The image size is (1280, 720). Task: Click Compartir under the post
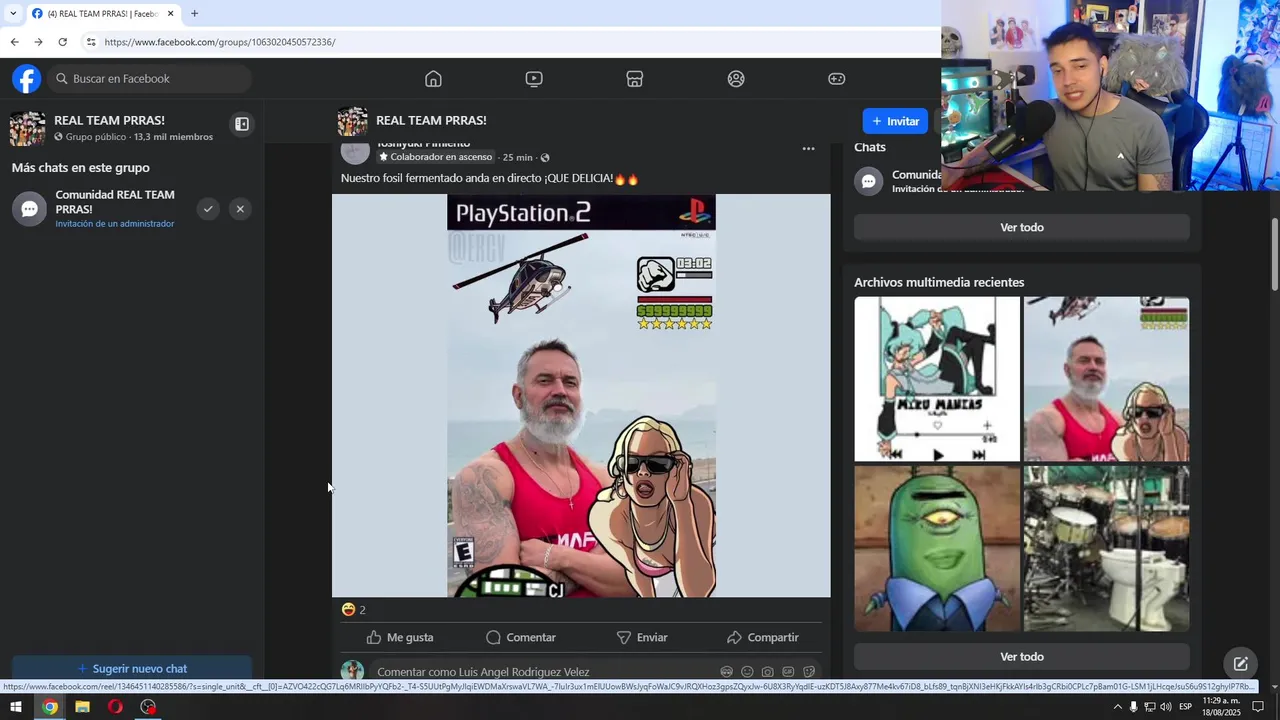[763, 637]
